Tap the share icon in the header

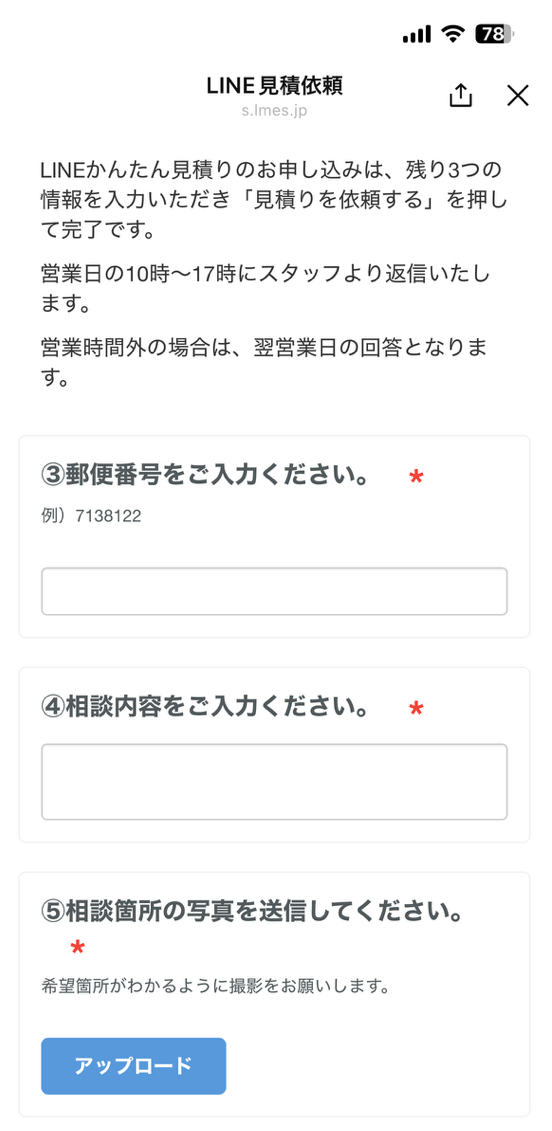460,95
